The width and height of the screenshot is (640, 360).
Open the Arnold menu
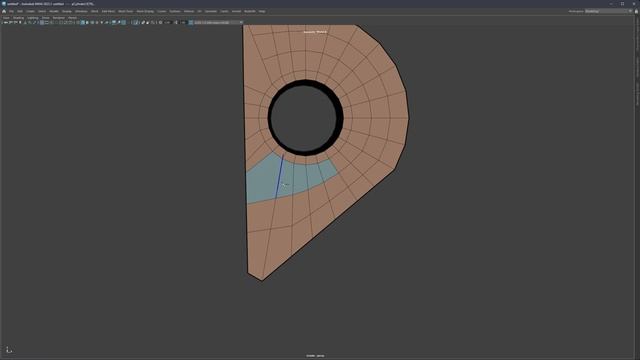coord(236,11)
